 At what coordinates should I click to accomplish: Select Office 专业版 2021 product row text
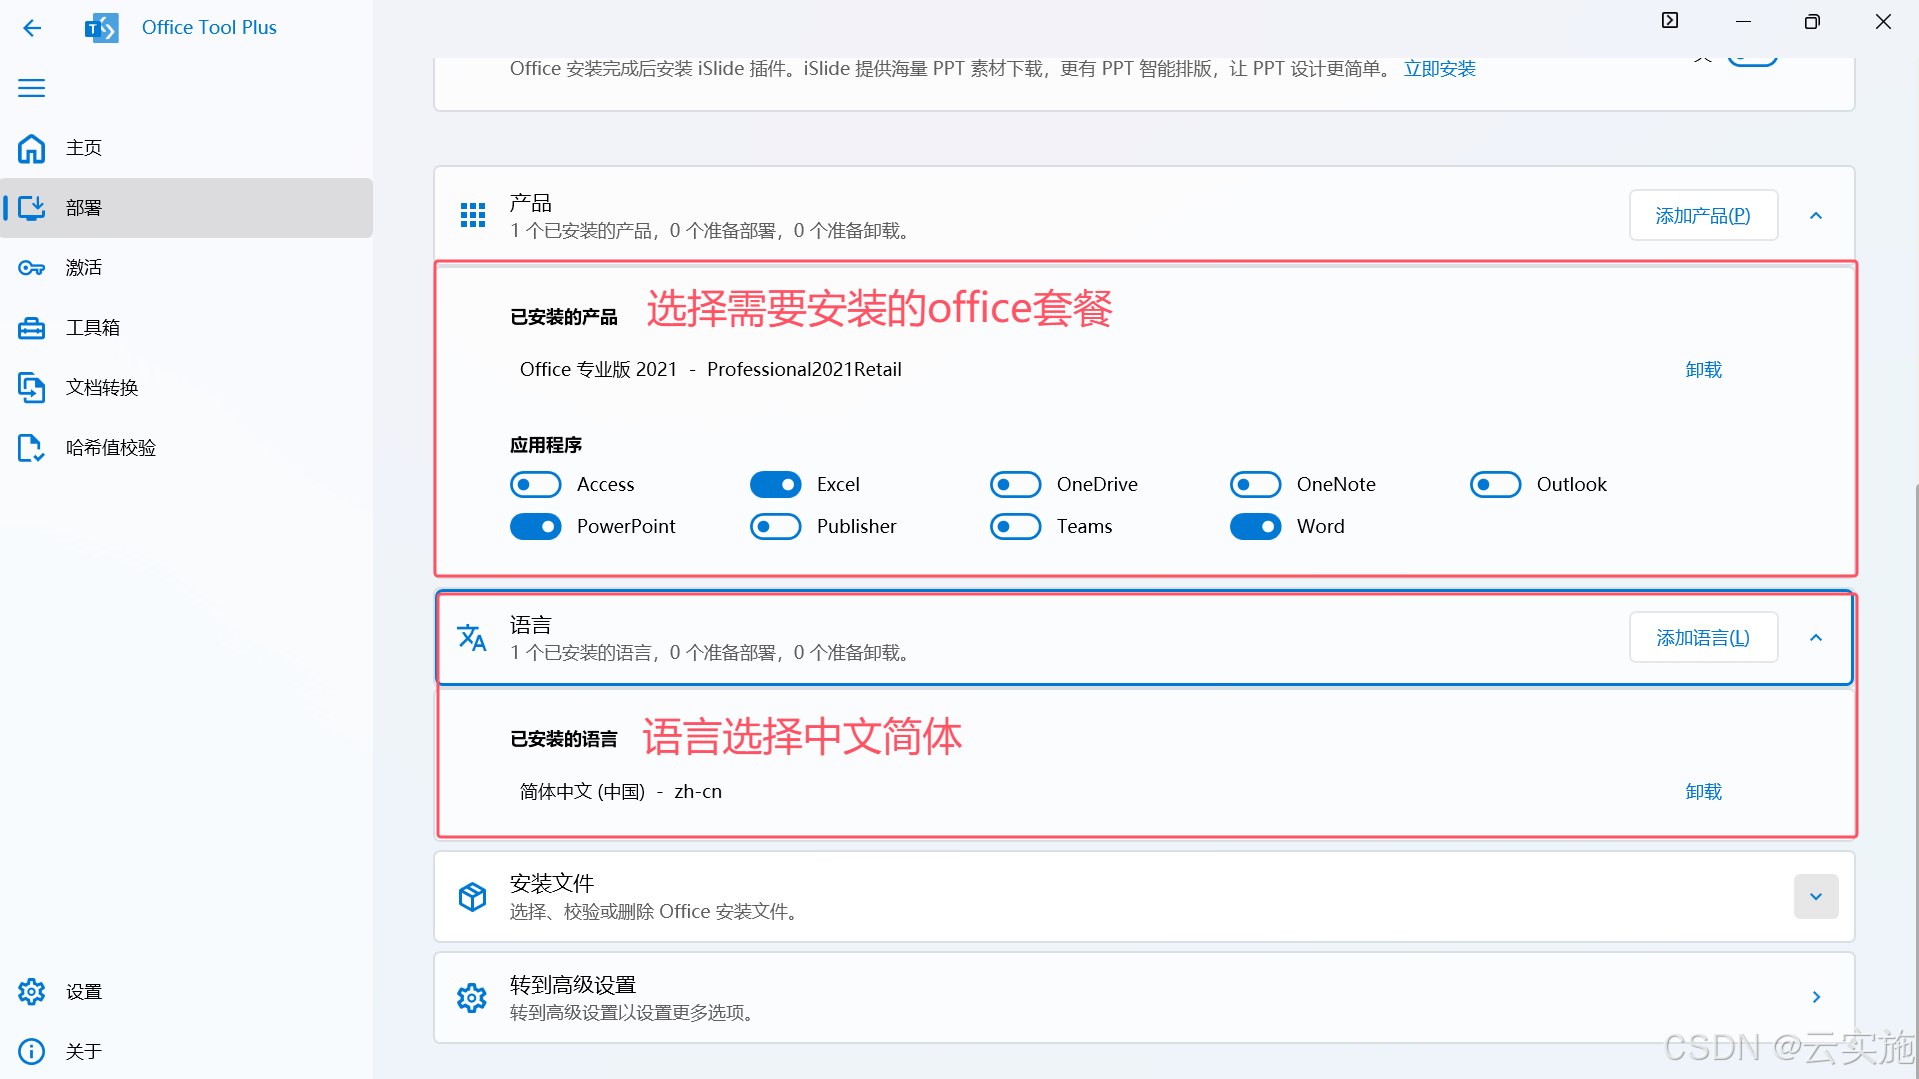[710, 370]
